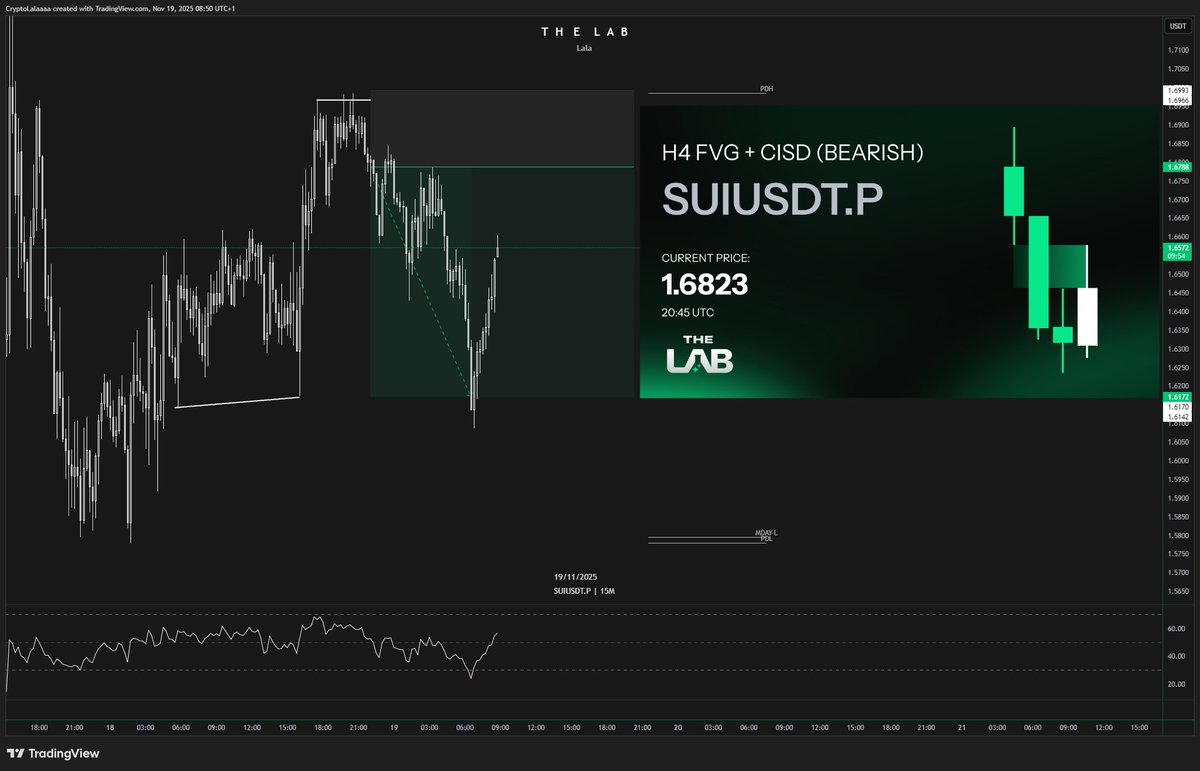
Task: Click the 1.6823 price value
Action: click(705, 286)
